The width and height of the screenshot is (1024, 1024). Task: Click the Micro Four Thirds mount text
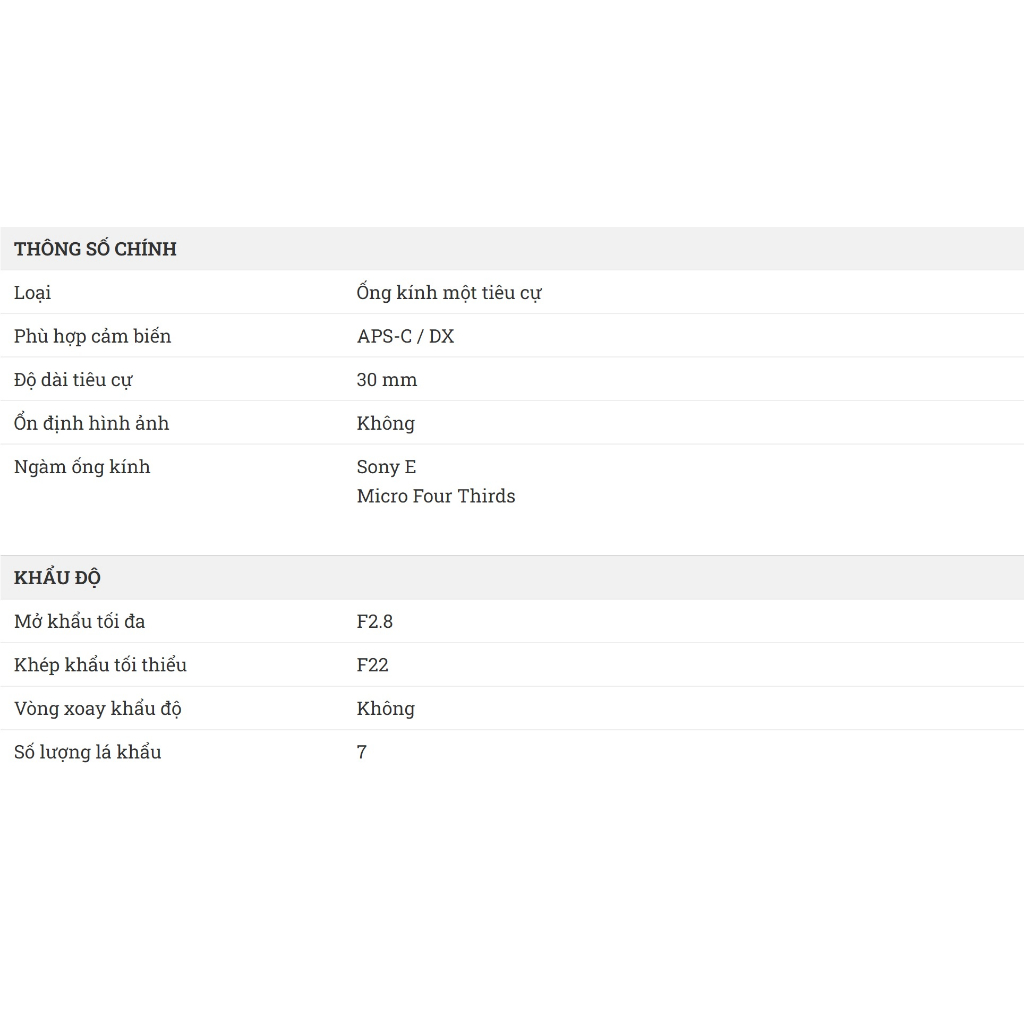click(x=436, y=496)
